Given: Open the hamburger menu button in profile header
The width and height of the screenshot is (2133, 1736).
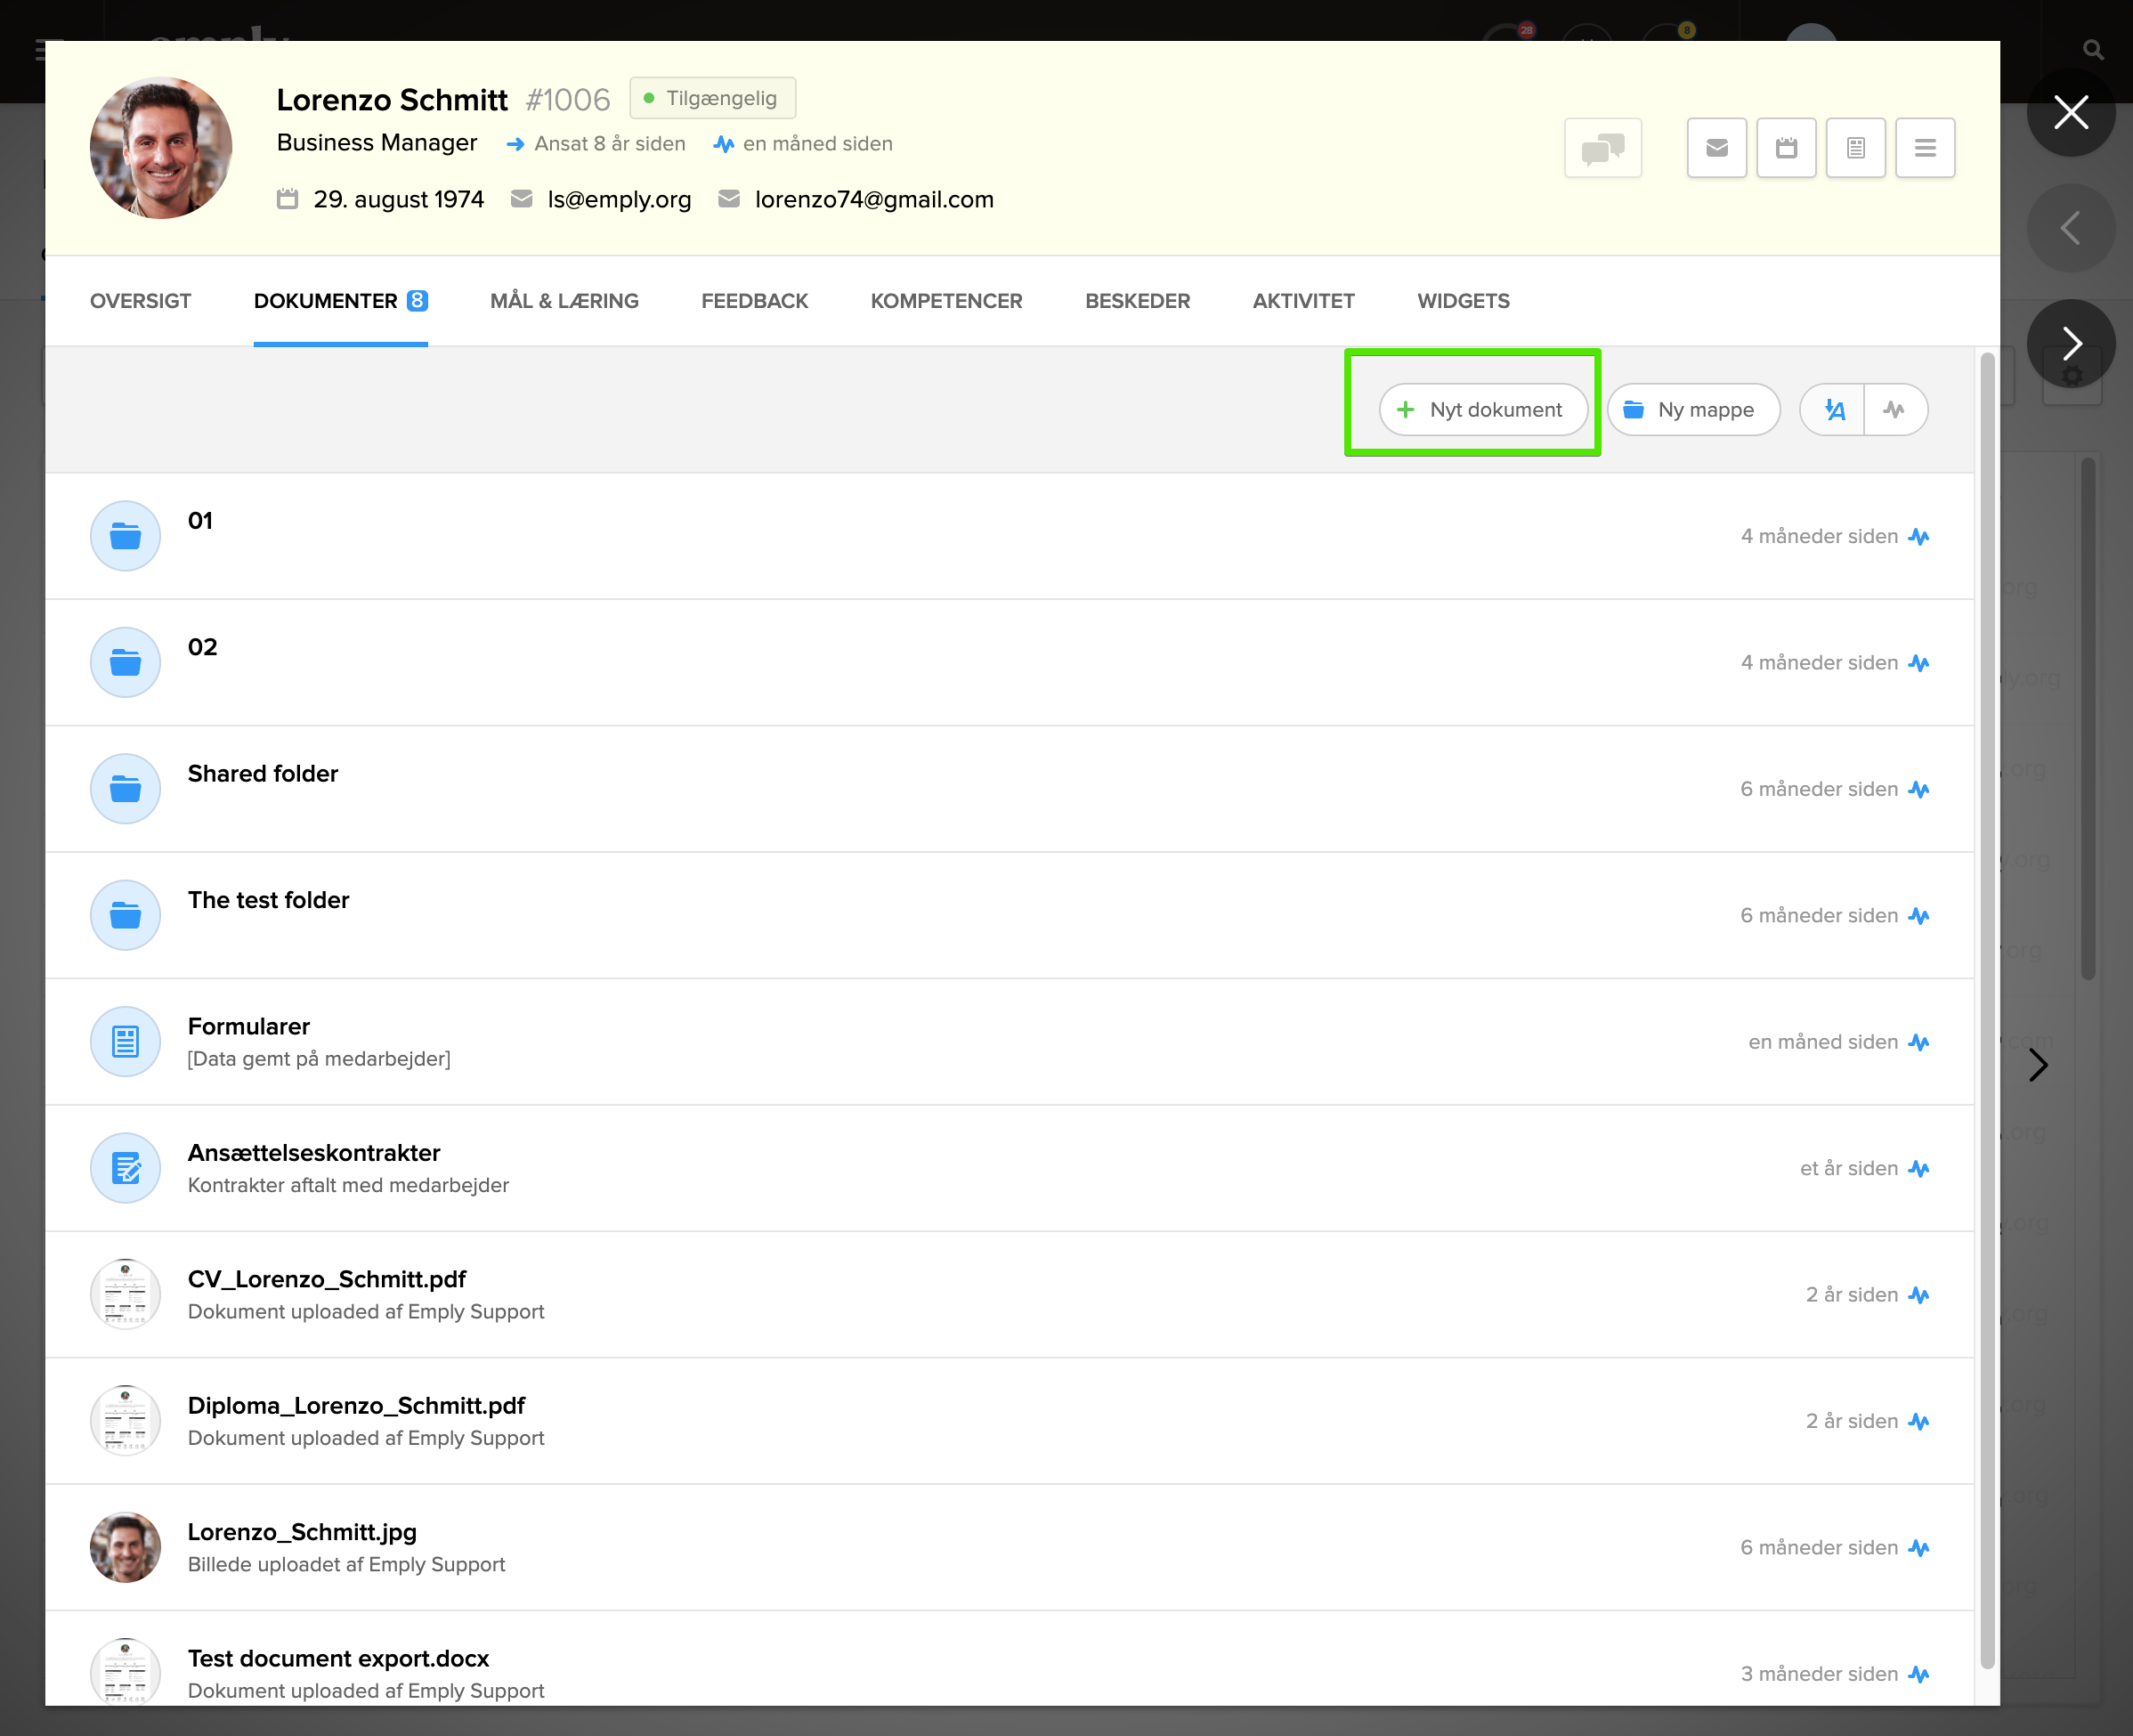Looking at the screenshot, I should point(1925,148).
